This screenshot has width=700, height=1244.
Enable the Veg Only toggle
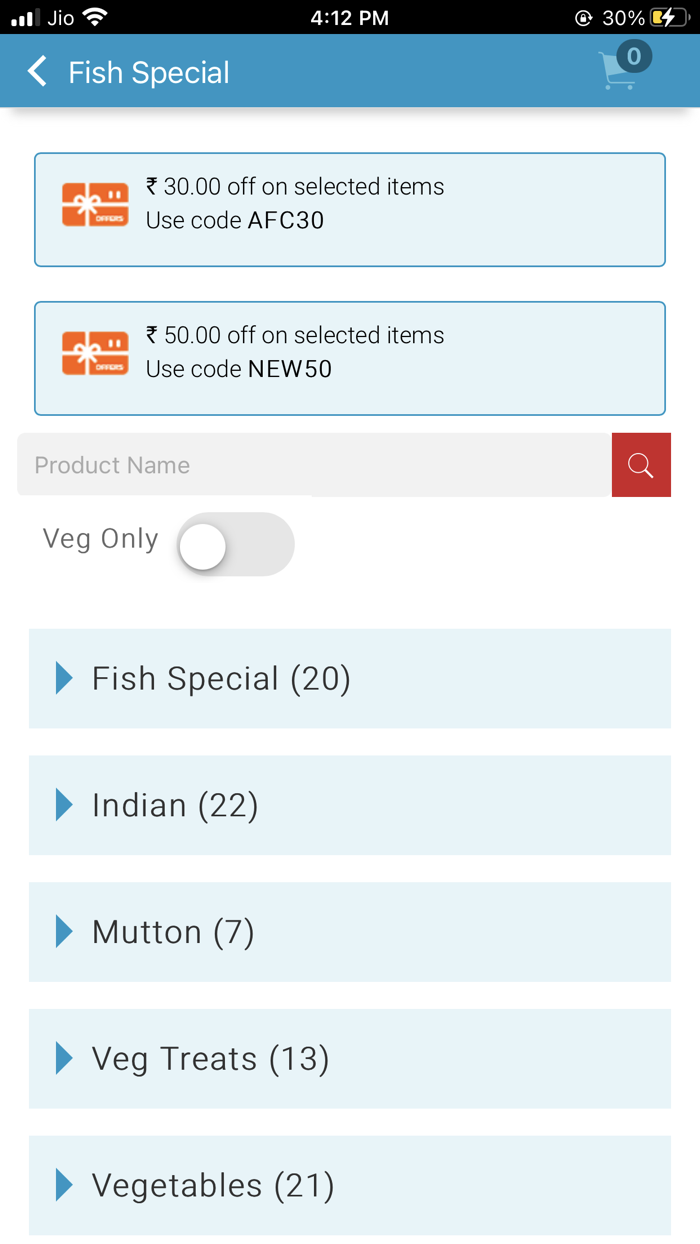(235, 544)
